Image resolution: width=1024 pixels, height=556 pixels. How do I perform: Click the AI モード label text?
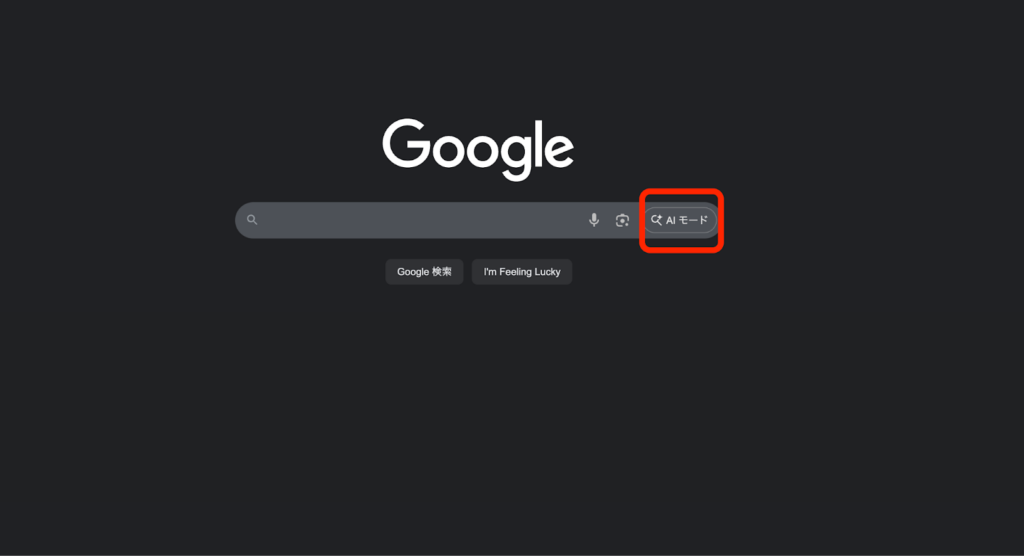pos(686,220)
